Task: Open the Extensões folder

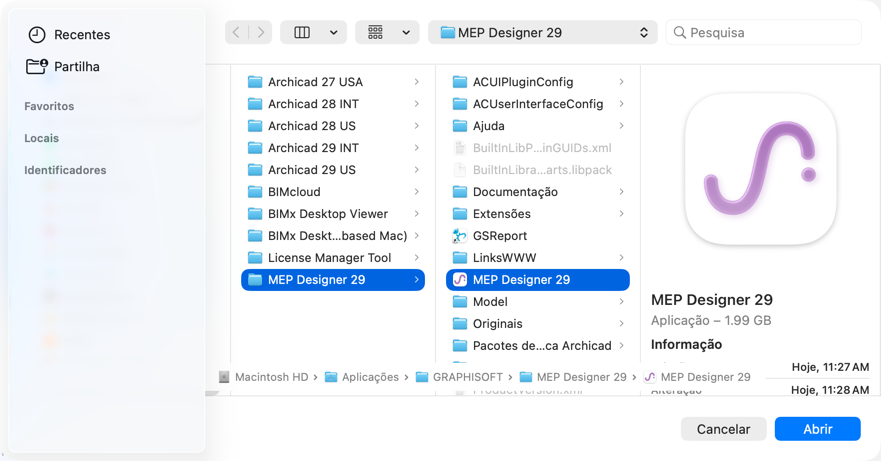Action: [x=538, y=214]
